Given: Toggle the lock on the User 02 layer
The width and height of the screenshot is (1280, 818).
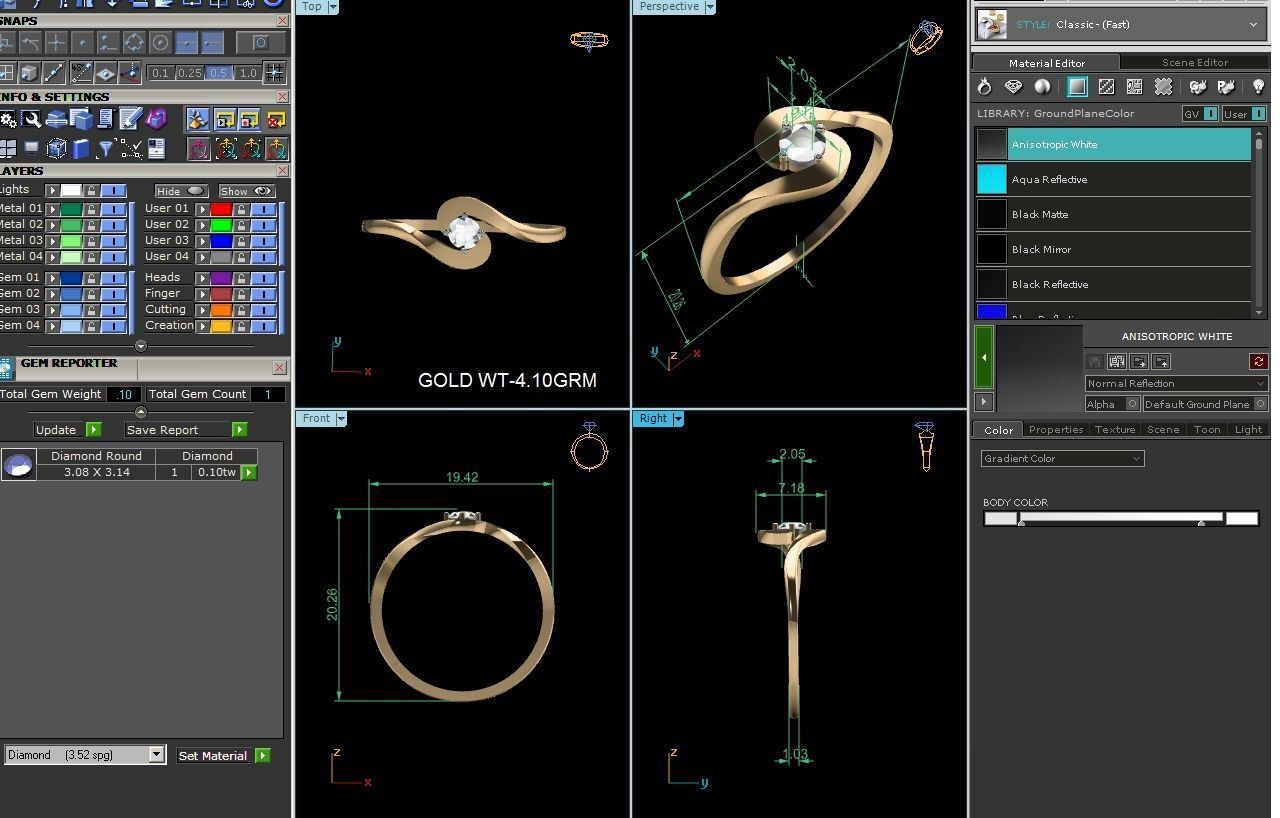Looking at the screenshot, I should [x=241, y=225].
